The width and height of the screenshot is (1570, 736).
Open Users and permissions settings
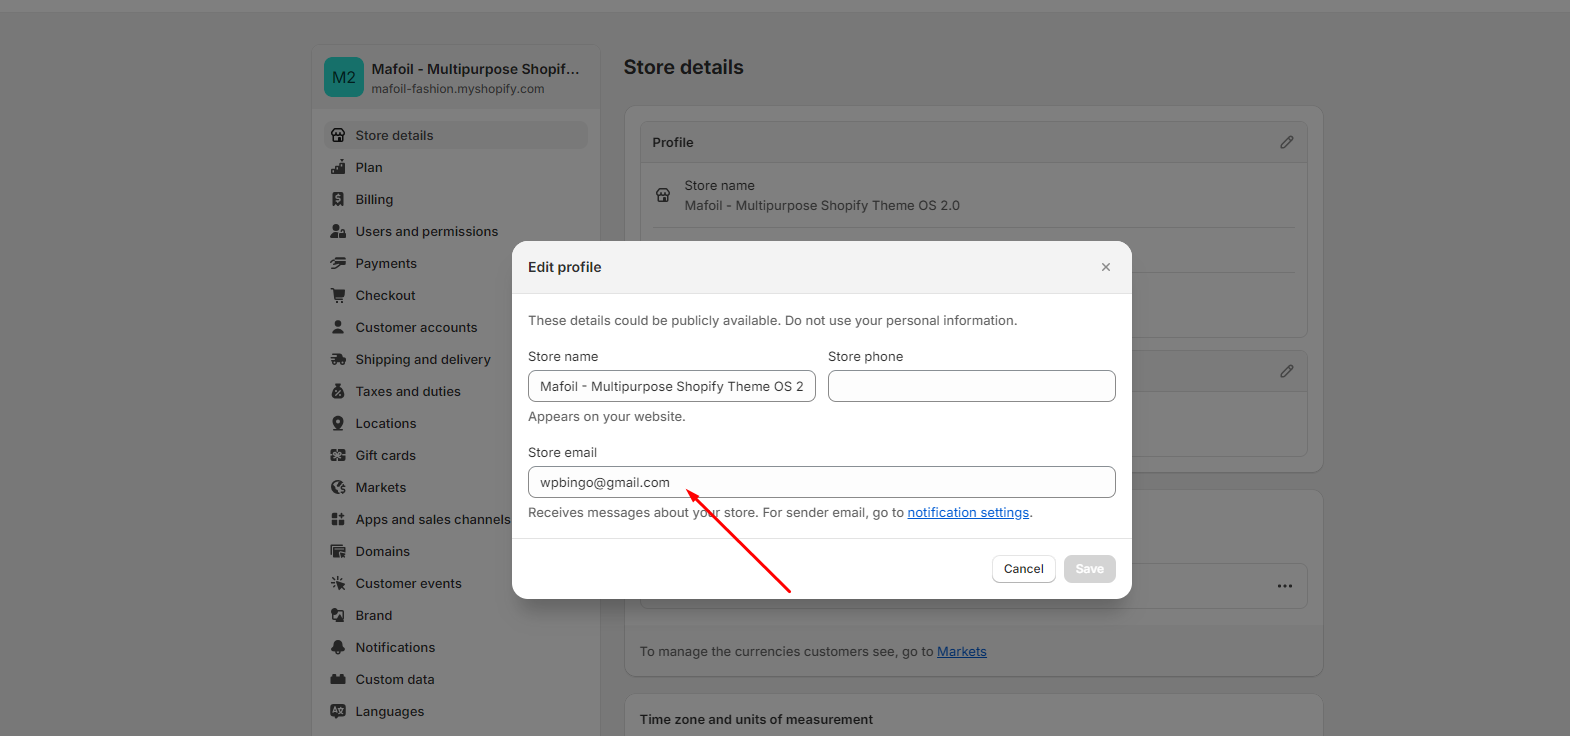(x=456, y=231)
